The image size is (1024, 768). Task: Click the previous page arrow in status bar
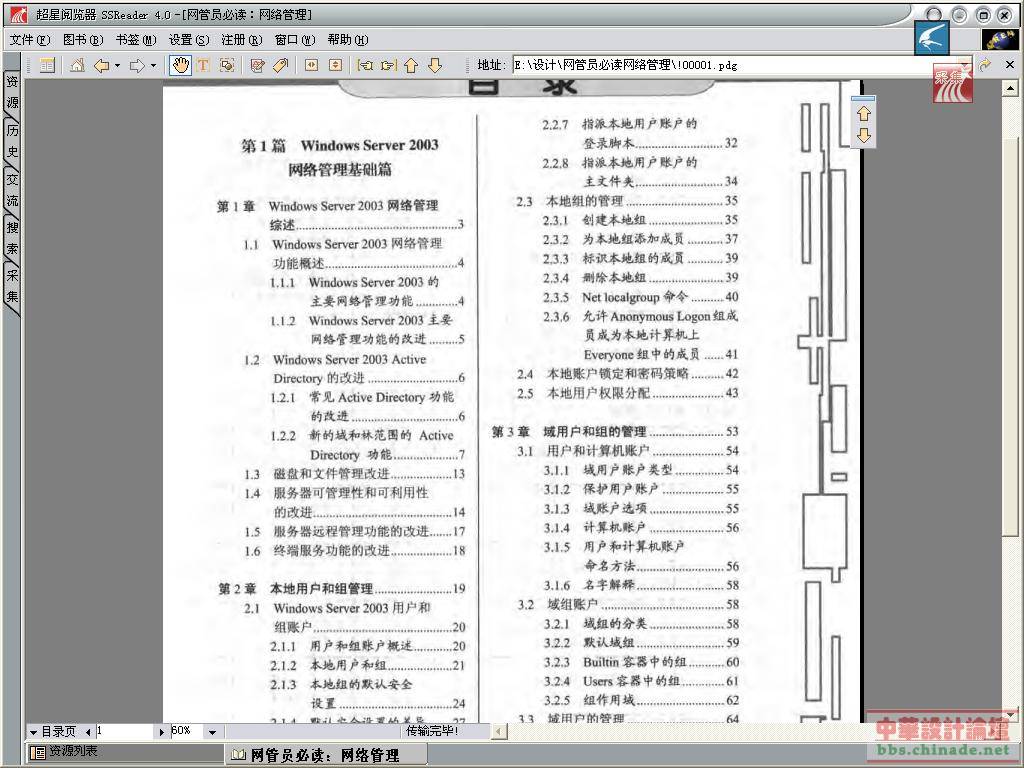tap(88, 732)
